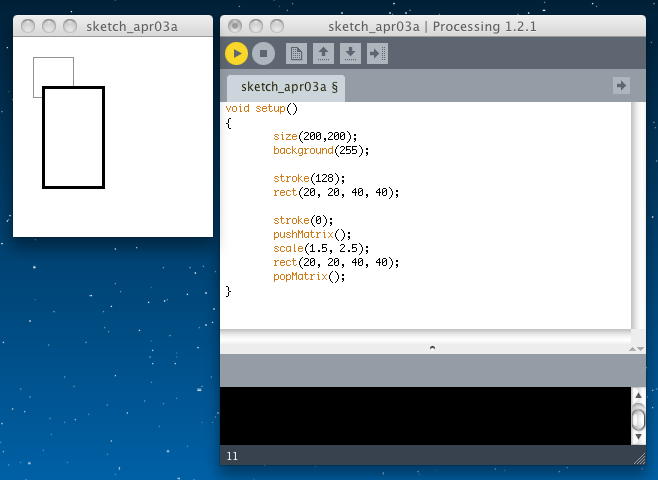Click the Export applet icon

[377, 54]
